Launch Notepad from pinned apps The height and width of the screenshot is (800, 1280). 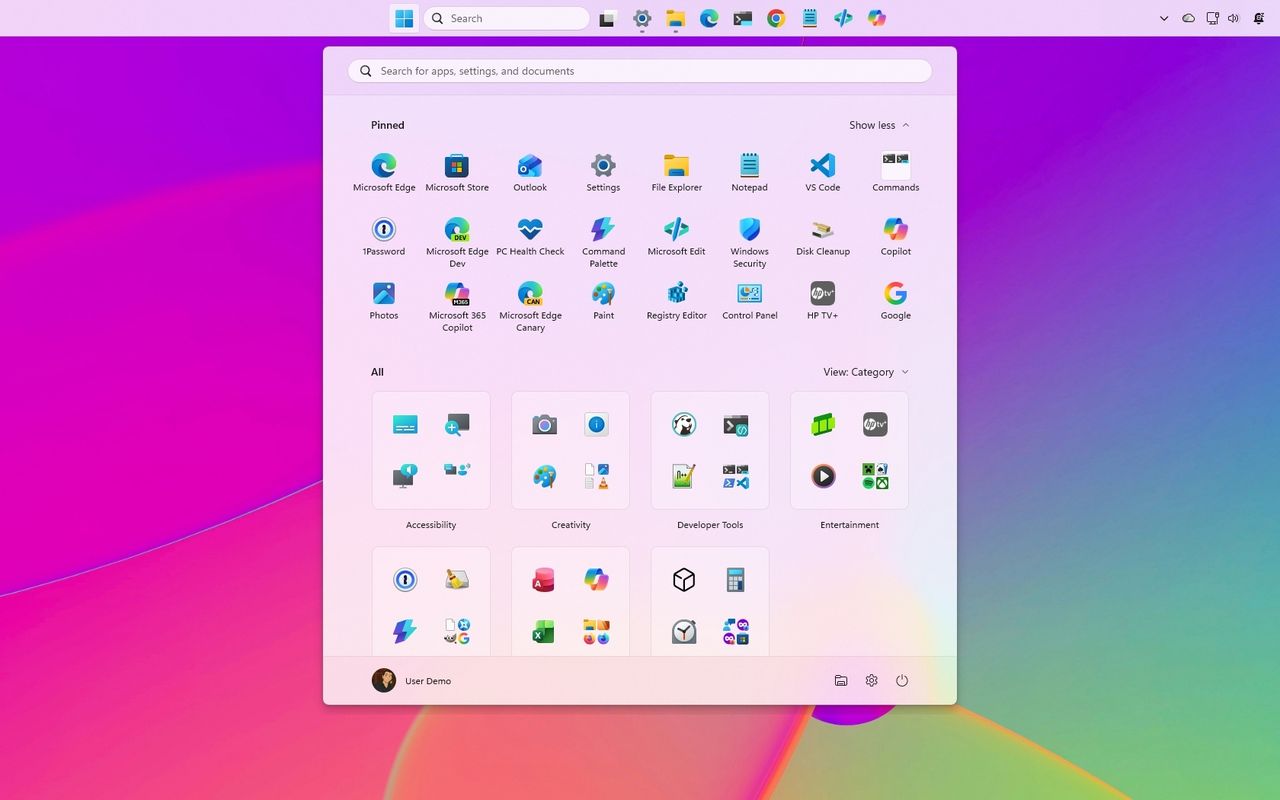(x=749, y=172)
